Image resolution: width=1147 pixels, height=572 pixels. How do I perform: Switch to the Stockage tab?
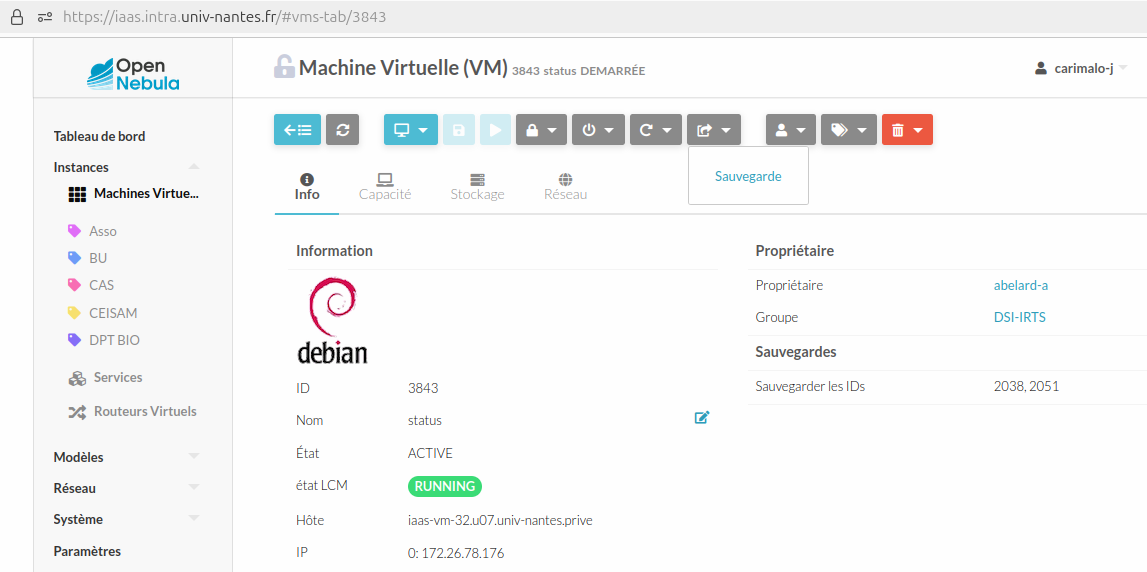pyautogui.click(x=477, y=186)
